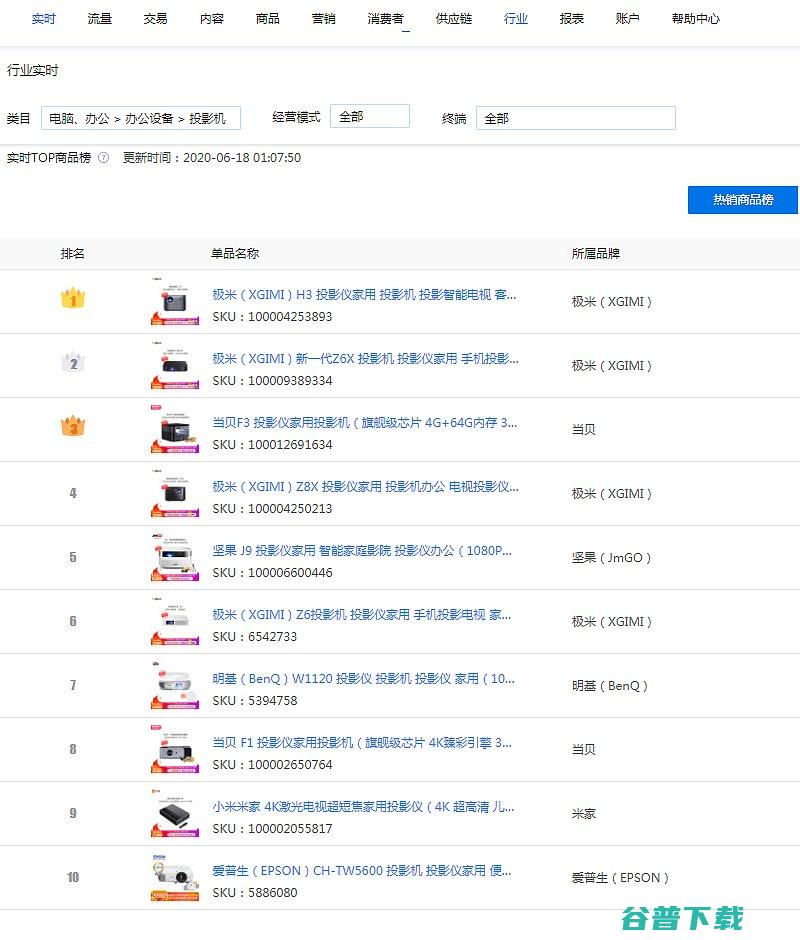Click the 极米 H3 product thumbnail

pos(175,302)
